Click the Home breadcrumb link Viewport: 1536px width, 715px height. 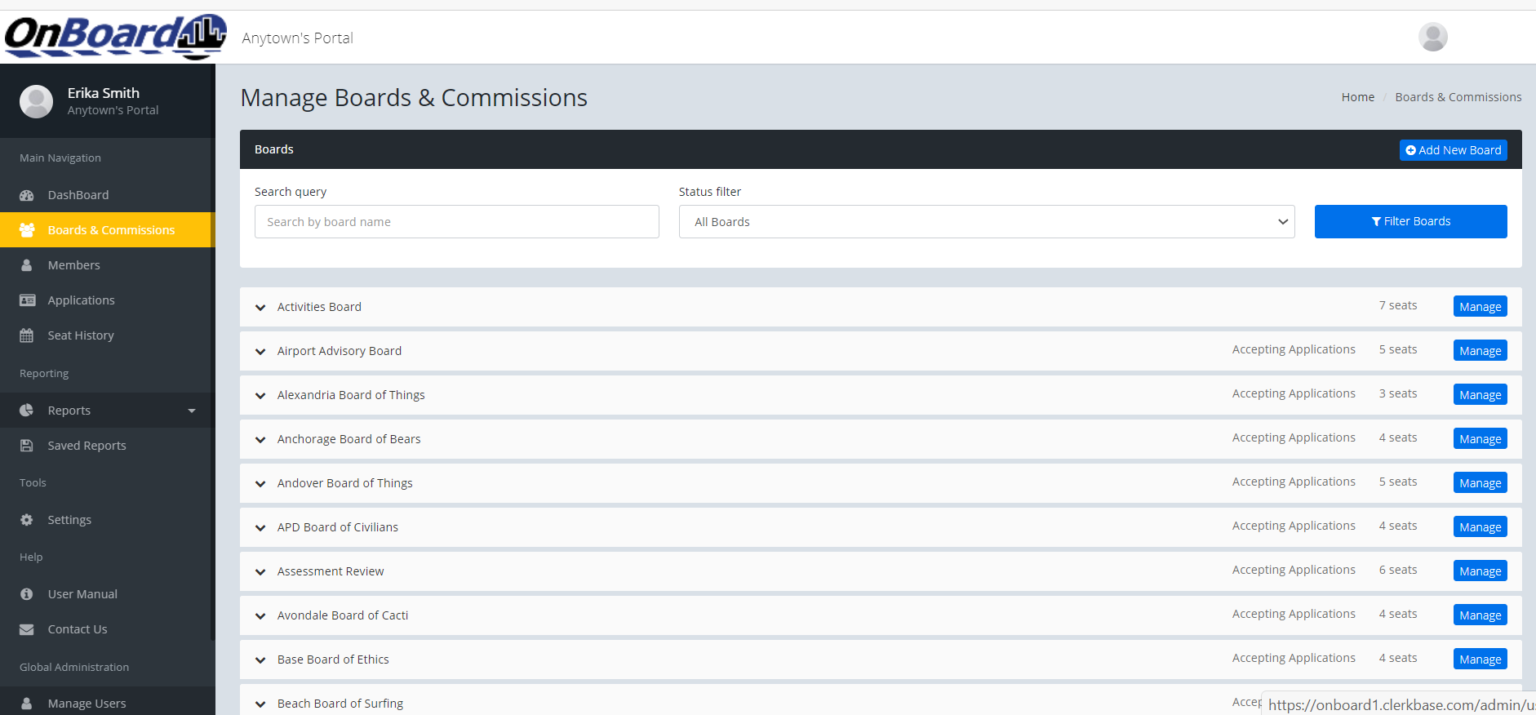(1357, 97)
